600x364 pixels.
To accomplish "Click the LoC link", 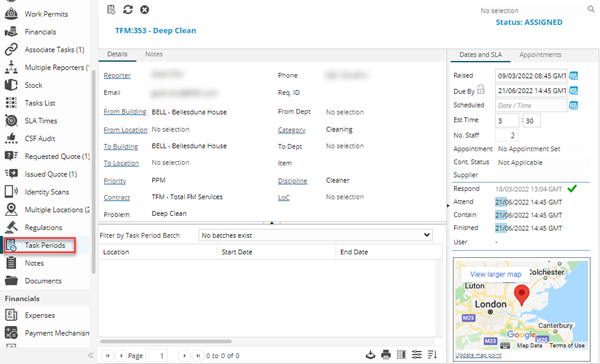I will 284,198.
